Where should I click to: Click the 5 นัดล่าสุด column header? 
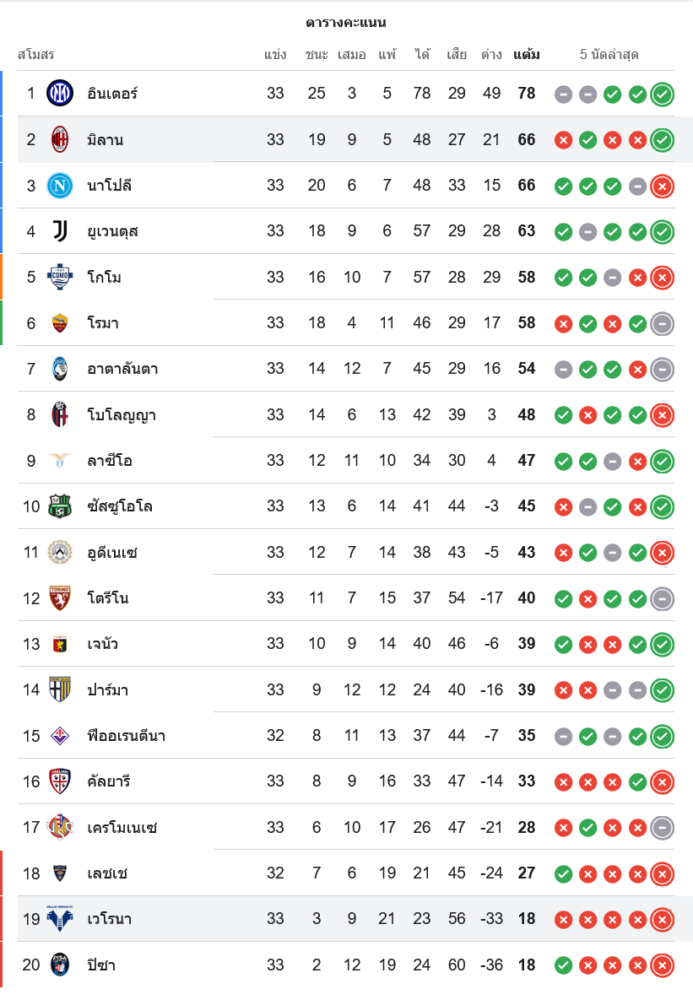[609, 54]
